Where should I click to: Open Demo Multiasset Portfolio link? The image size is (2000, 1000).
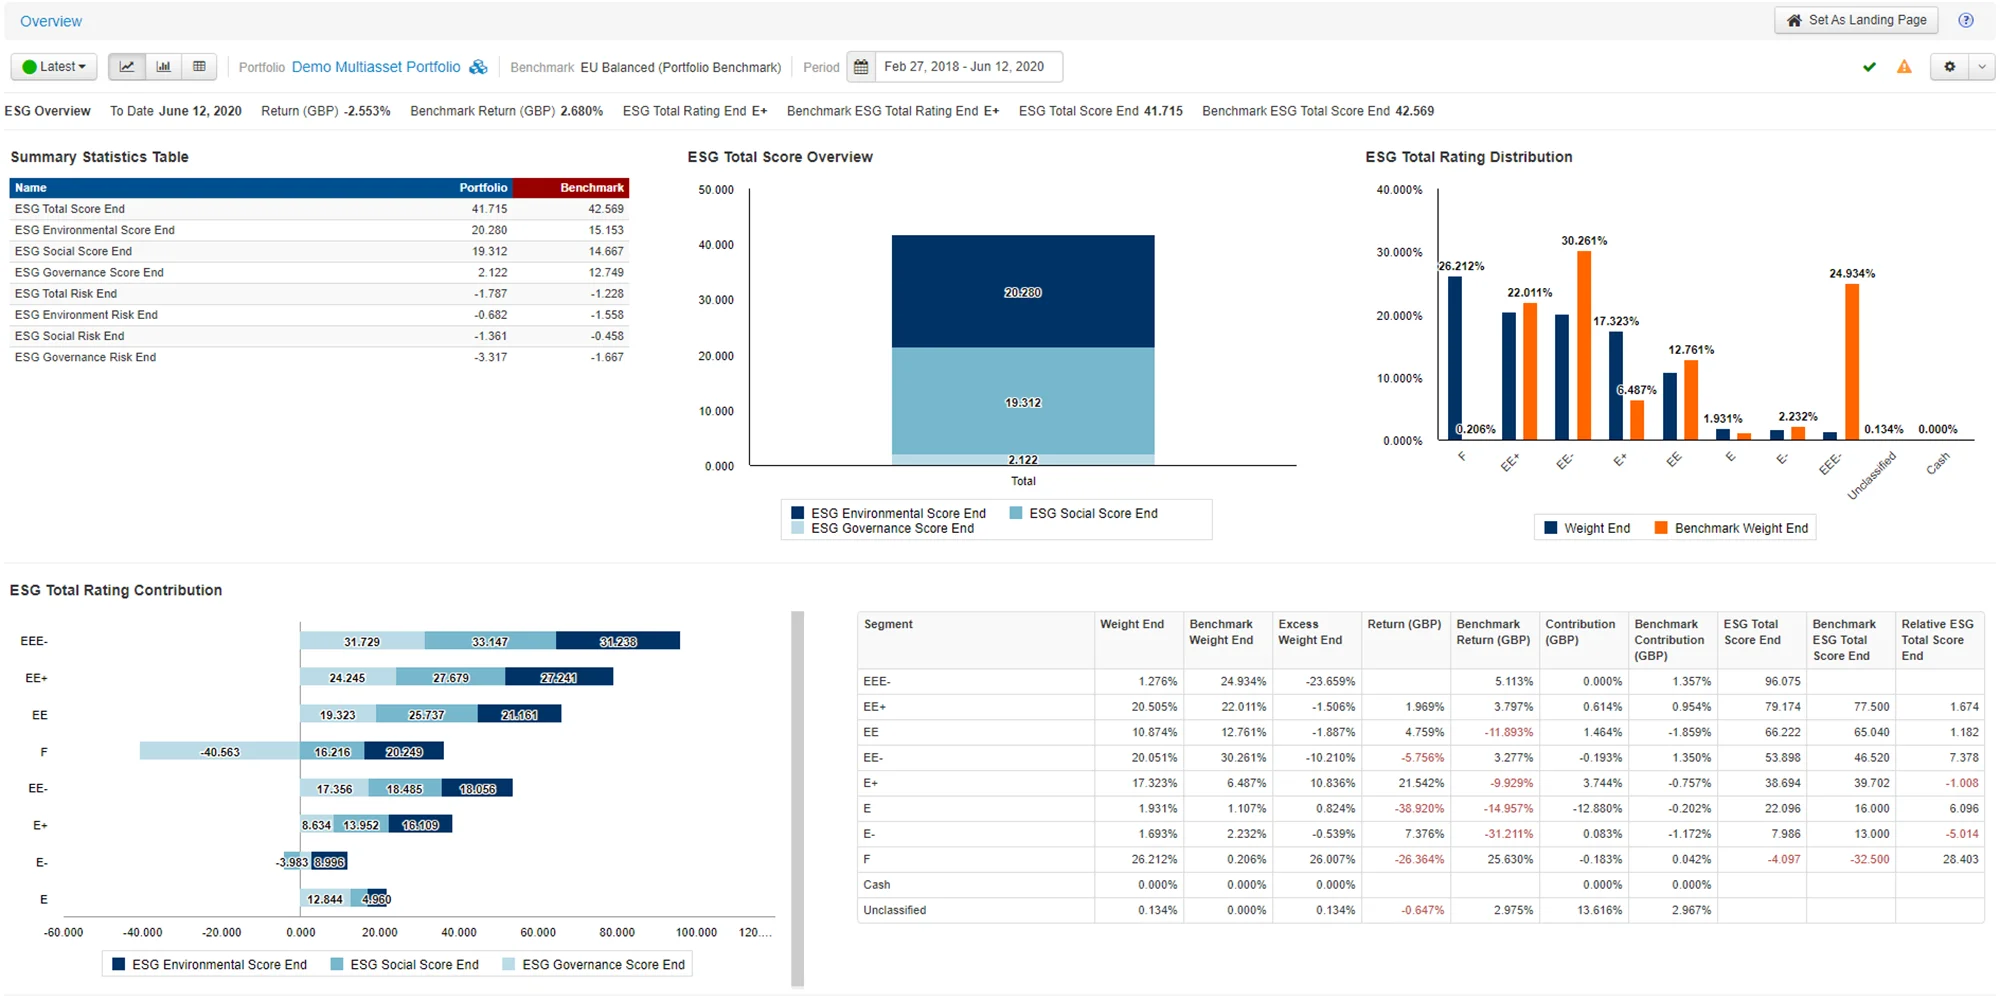click(x=376, y=67)
